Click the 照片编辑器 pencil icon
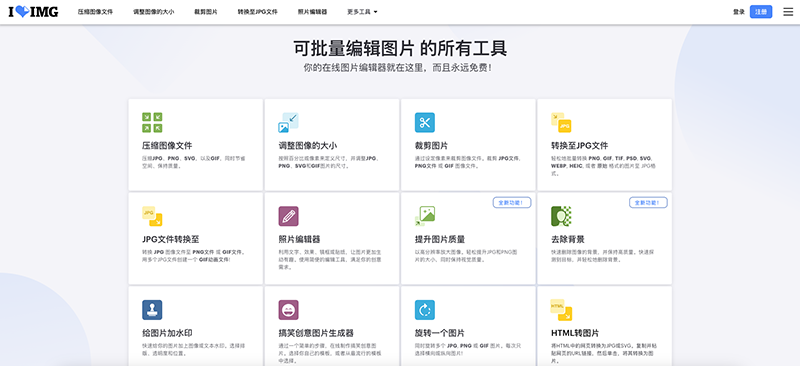The width and height of the screenshot is (800, 366). (x=288, y=216)
